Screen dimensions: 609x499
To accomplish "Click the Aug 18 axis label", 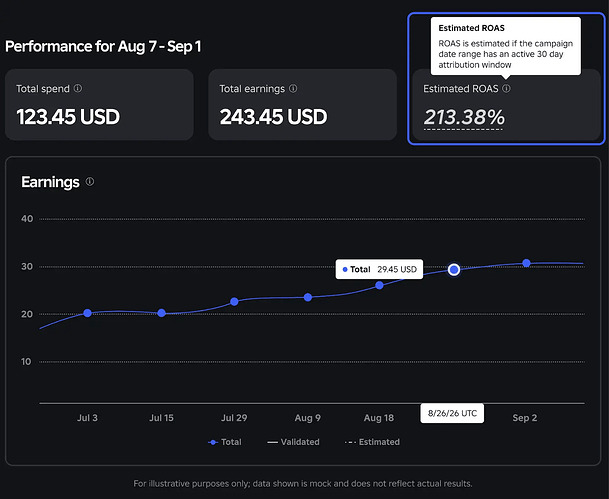I will [x=379, y=418].
